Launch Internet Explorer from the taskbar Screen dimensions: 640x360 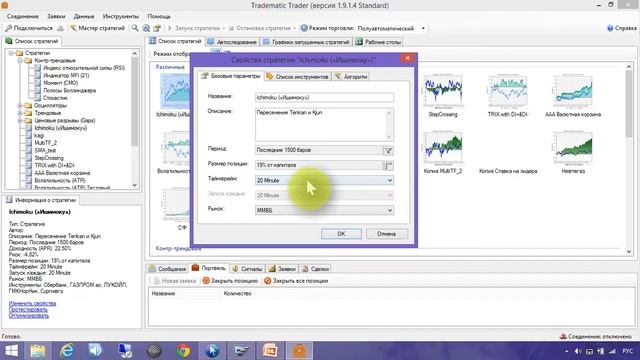(67, 351)
